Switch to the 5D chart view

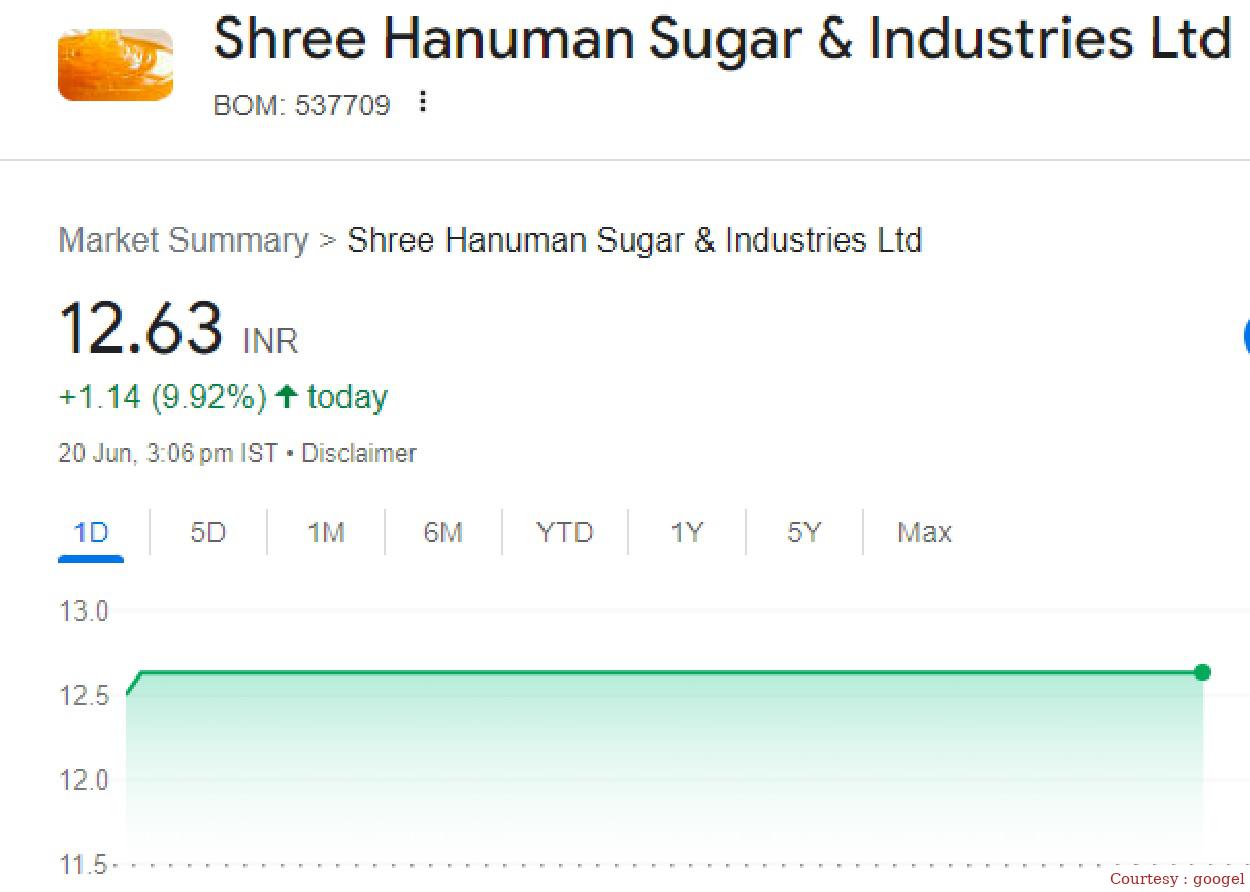click(x=207, y=532)
